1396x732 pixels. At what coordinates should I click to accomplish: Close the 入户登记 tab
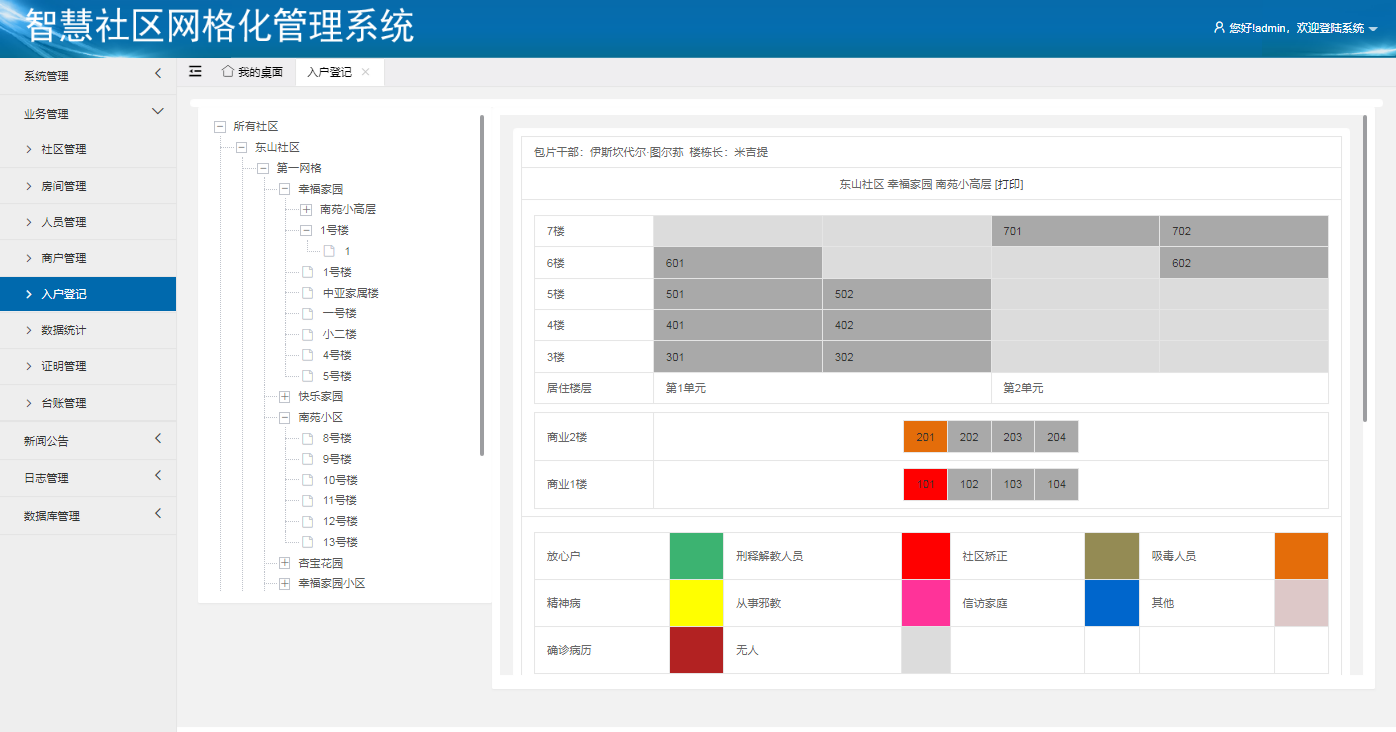pyautogui.click(x=365, y=71)
